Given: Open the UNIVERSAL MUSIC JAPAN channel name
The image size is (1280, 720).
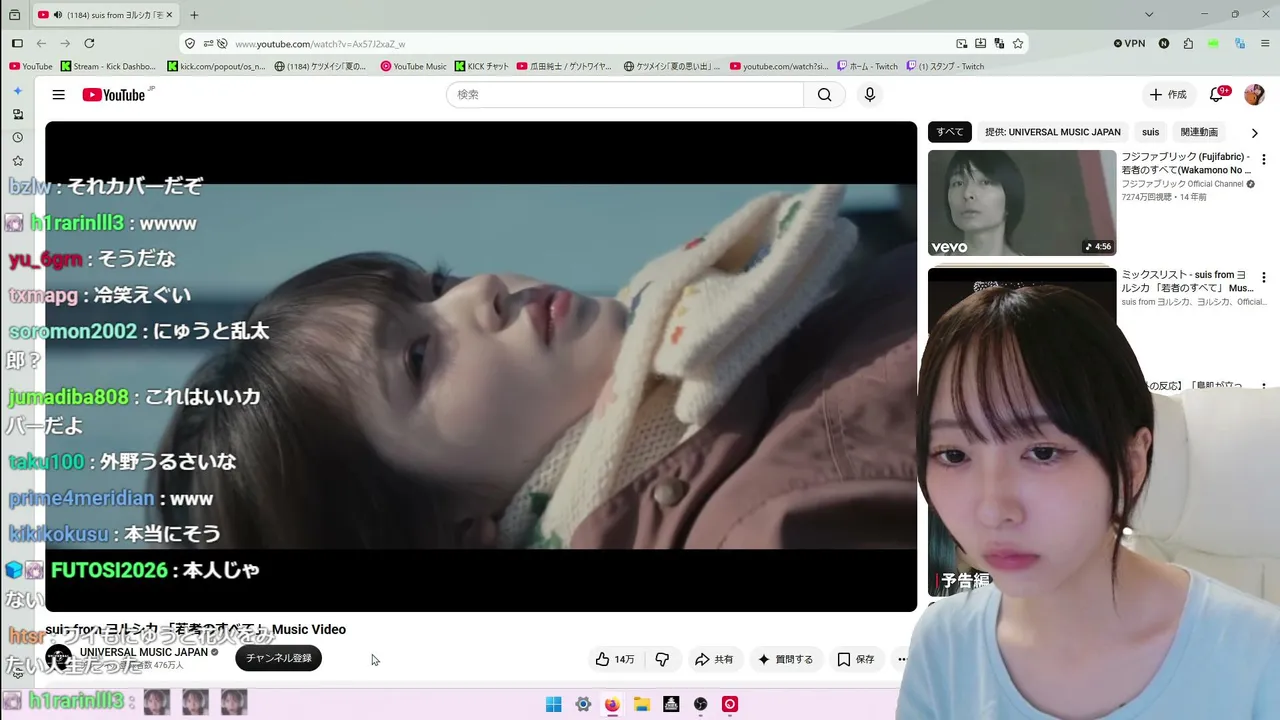Looking at the screenshot, I should pos(144,652).
